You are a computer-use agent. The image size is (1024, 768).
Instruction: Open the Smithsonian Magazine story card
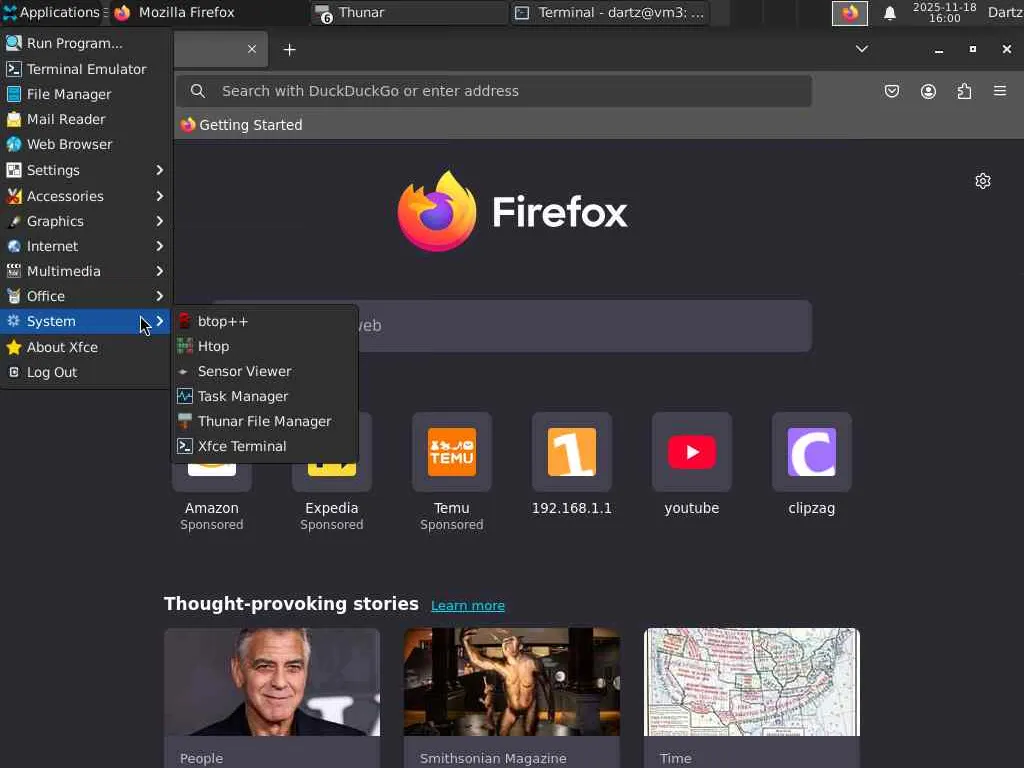click(x=512, y=697)
